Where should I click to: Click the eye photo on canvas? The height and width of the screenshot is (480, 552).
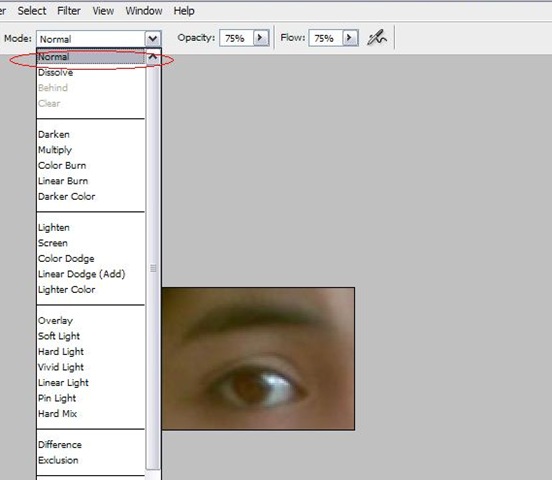click(x=258, y=359)
